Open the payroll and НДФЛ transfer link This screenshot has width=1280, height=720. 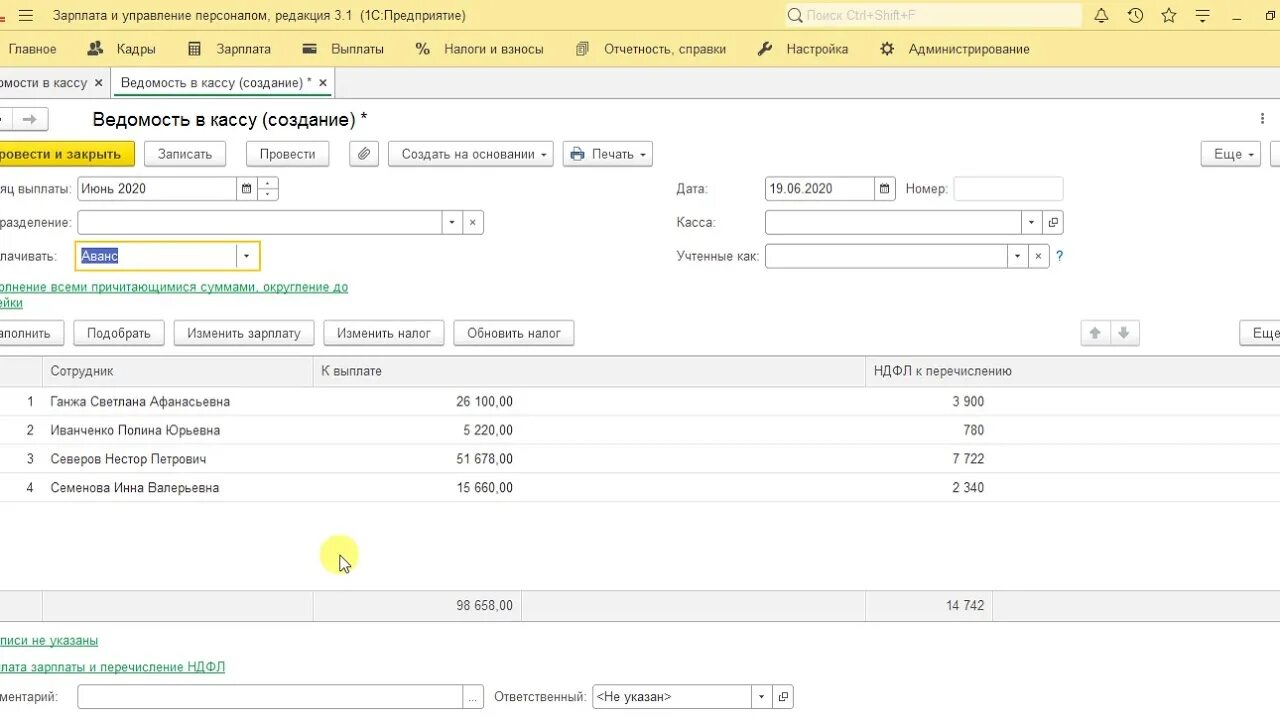pos(112,667)
